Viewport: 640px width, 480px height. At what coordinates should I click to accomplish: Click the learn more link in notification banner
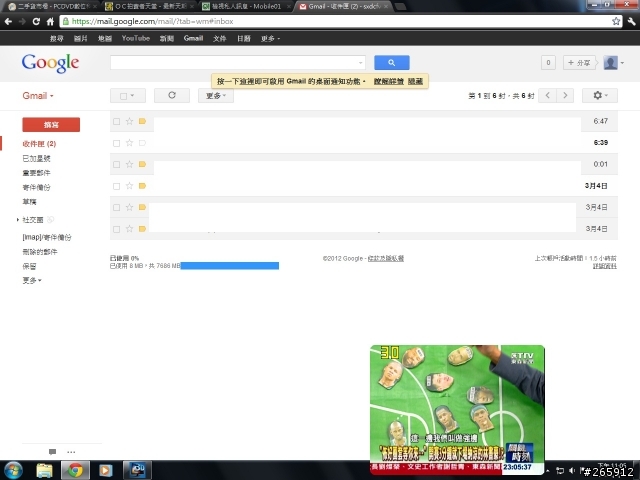click(x=389, y=81)
